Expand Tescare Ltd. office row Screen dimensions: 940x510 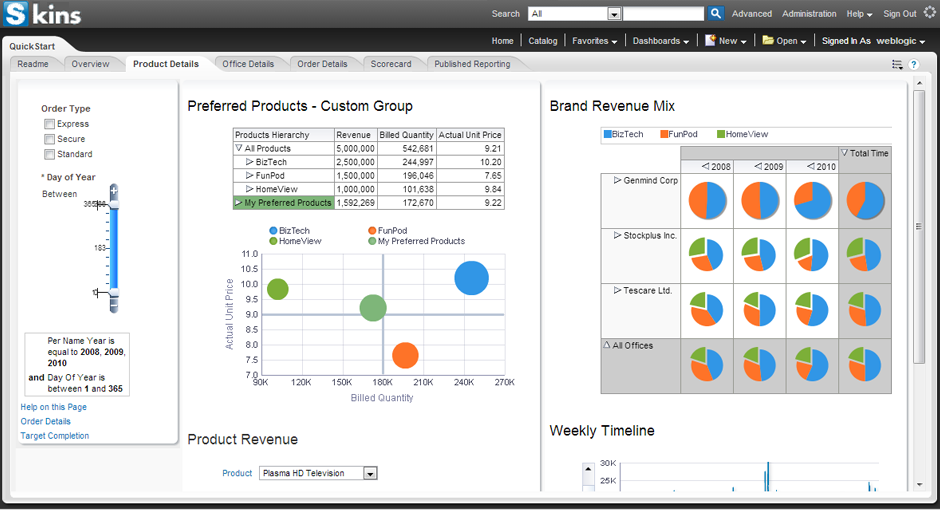(x=617, y=290)
